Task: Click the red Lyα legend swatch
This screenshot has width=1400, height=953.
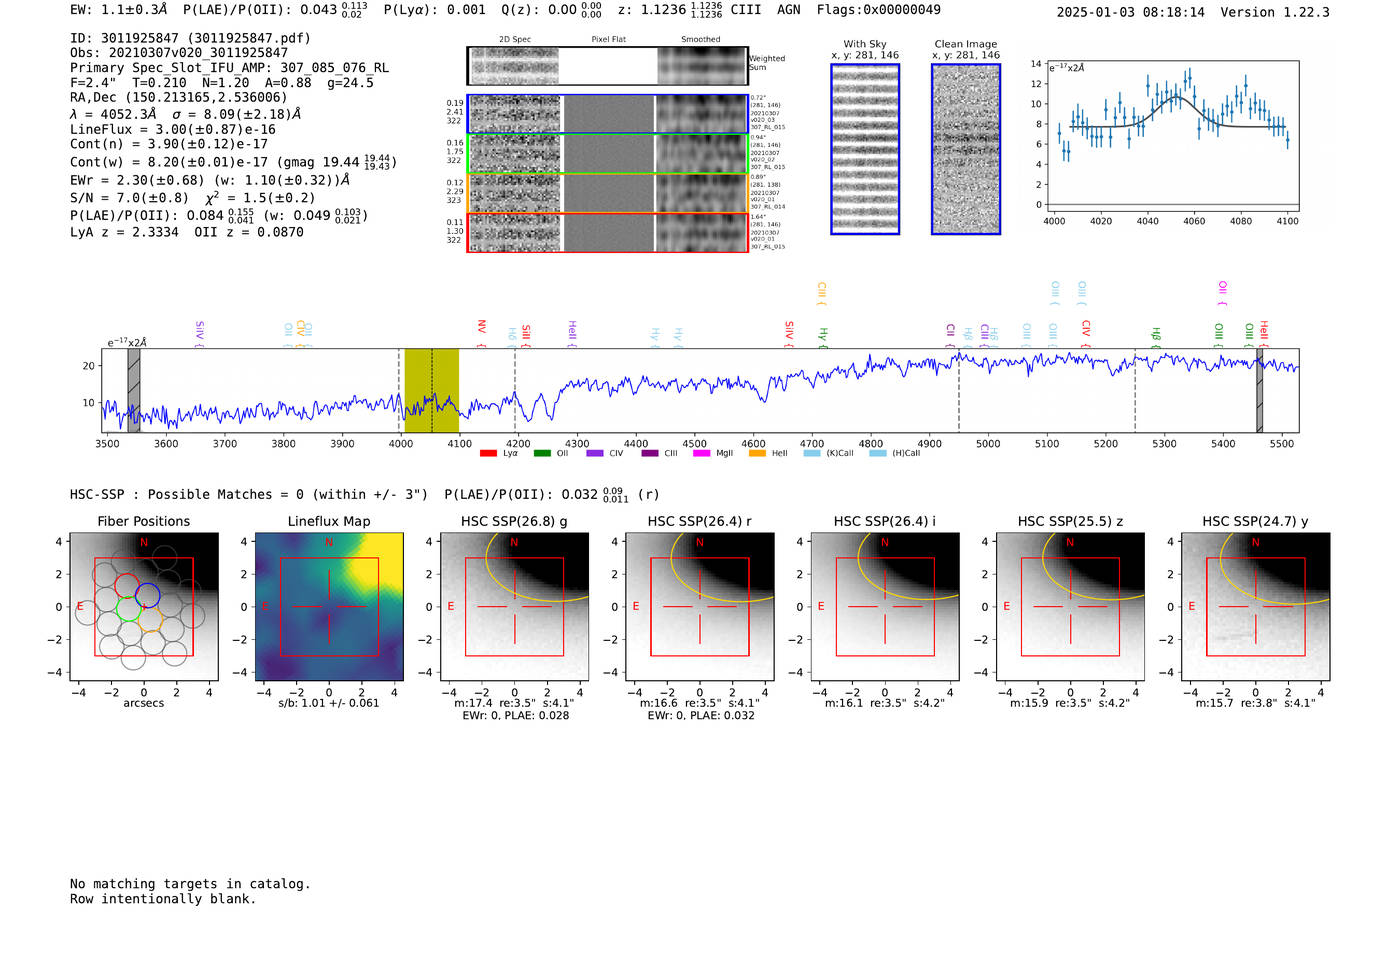Action: point(488,453)
